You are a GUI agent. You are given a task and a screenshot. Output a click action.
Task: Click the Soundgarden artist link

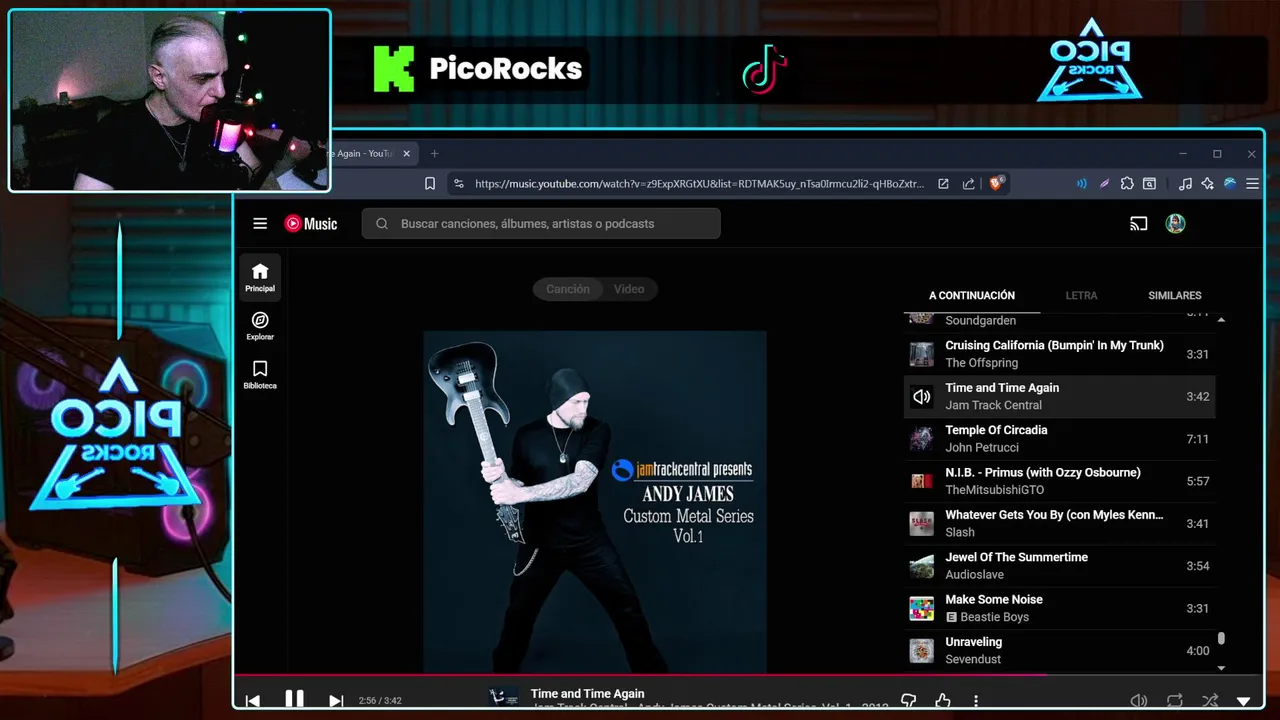pos(980,321)
